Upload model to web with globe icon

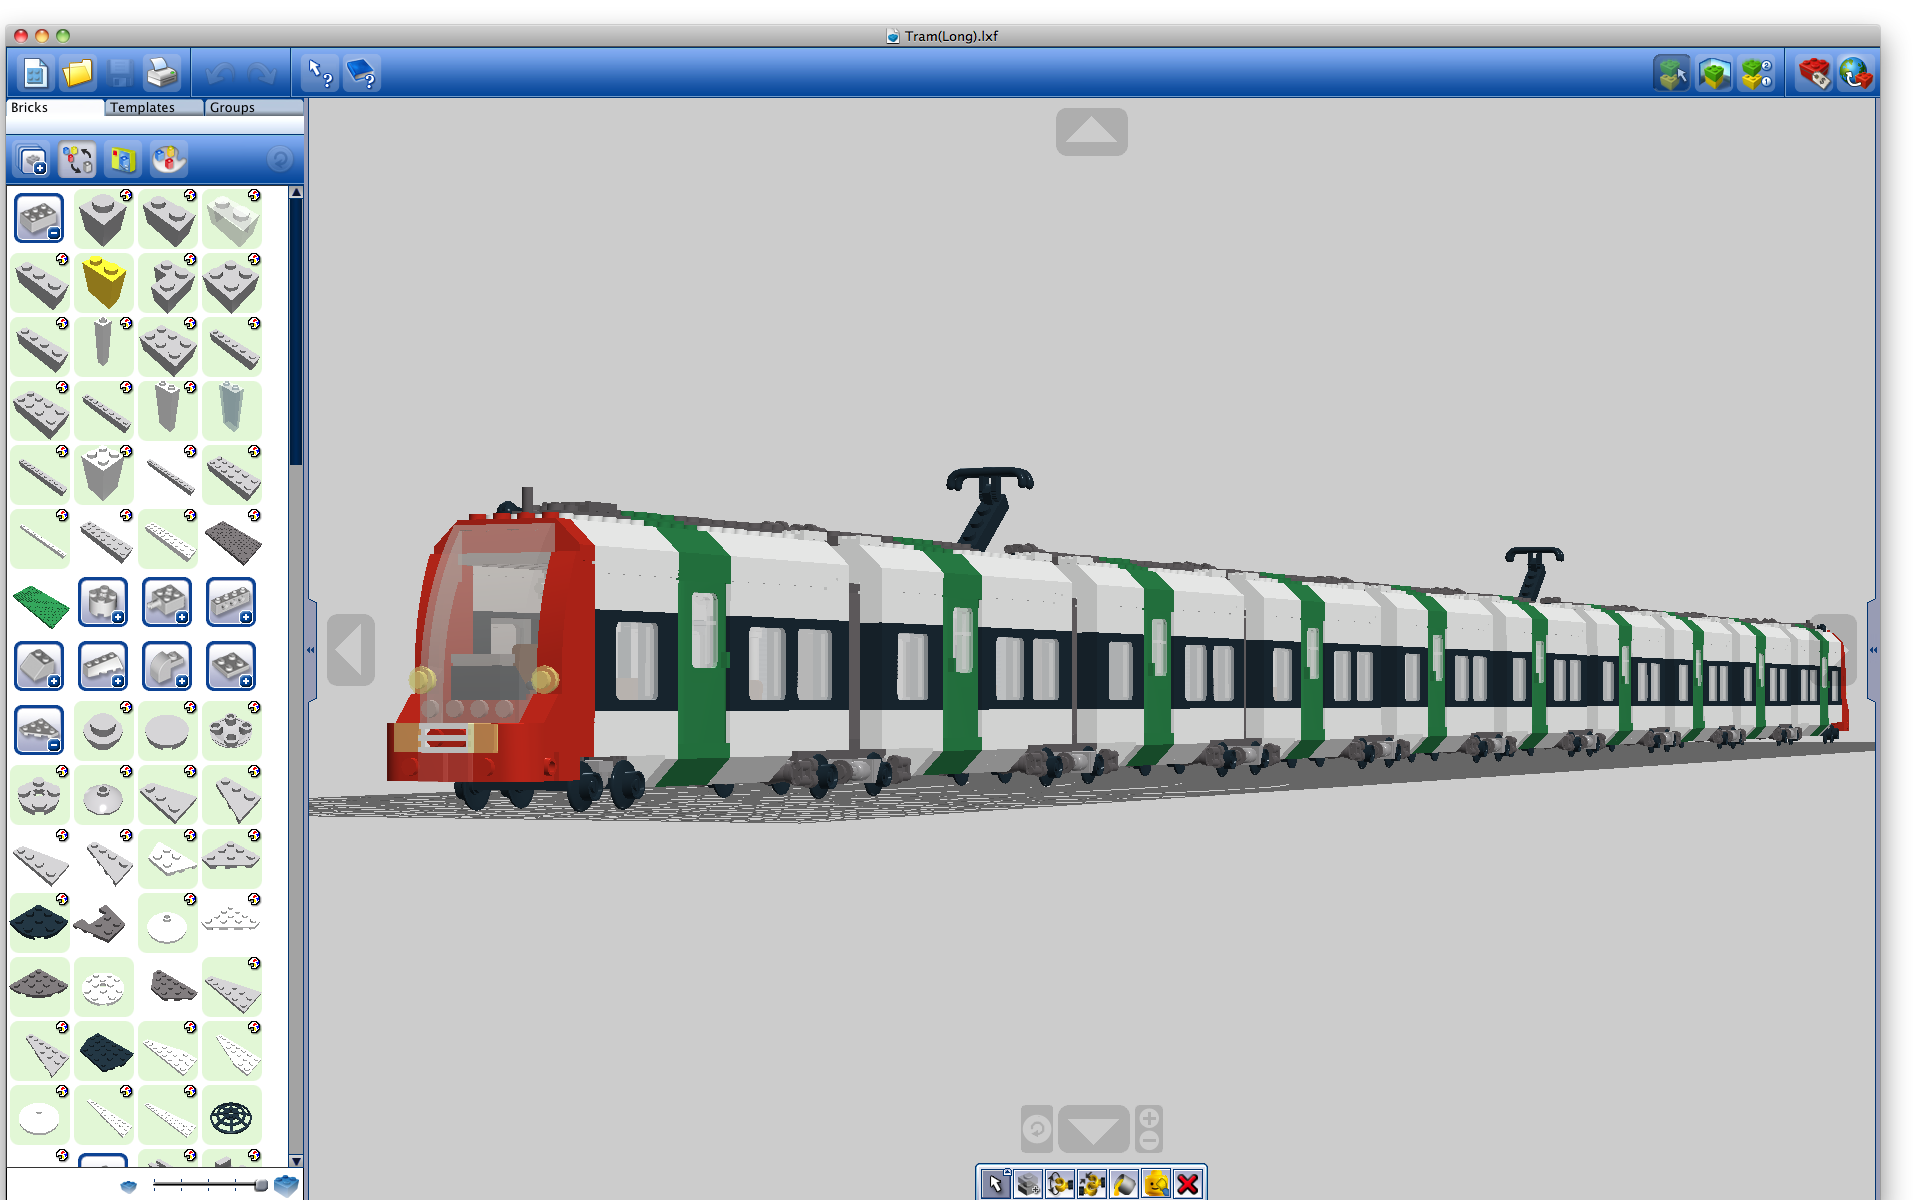coord(1856,74)
